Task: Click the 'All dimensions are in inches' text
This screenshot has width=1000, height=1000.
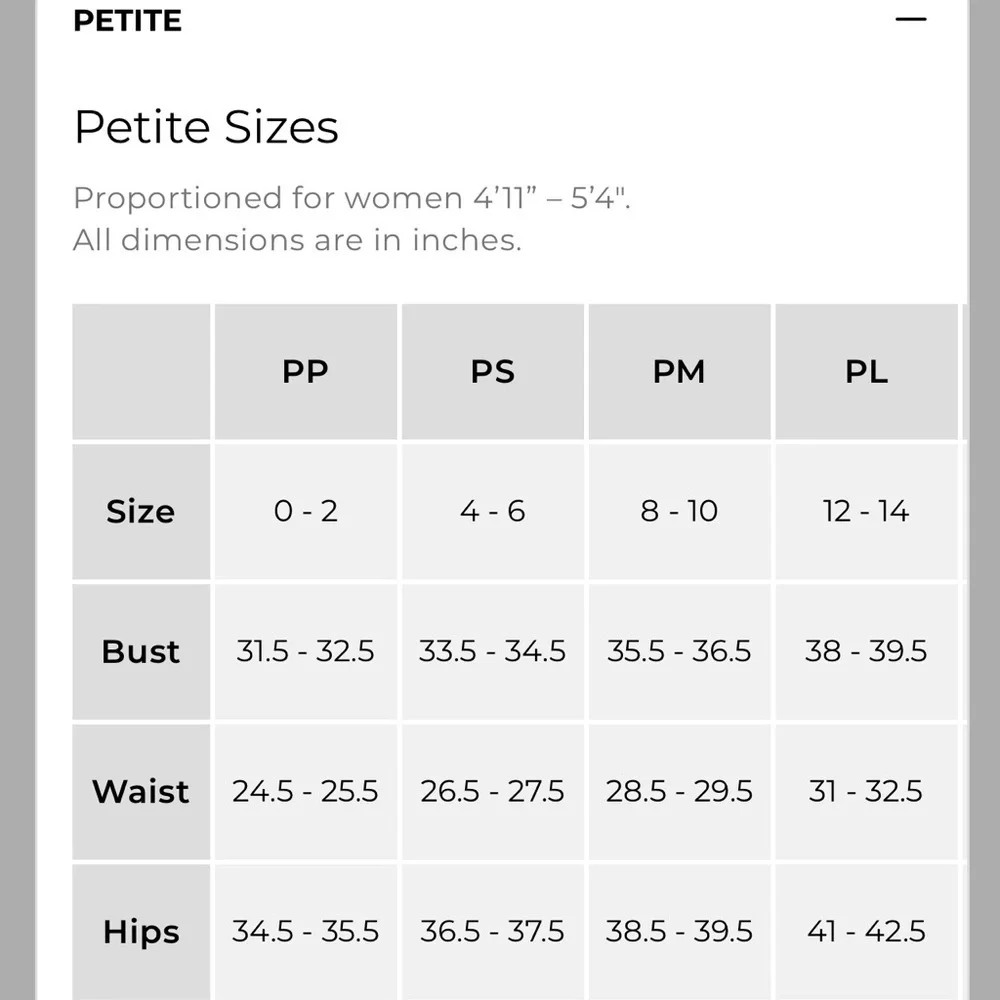Action: coord(297,240)
